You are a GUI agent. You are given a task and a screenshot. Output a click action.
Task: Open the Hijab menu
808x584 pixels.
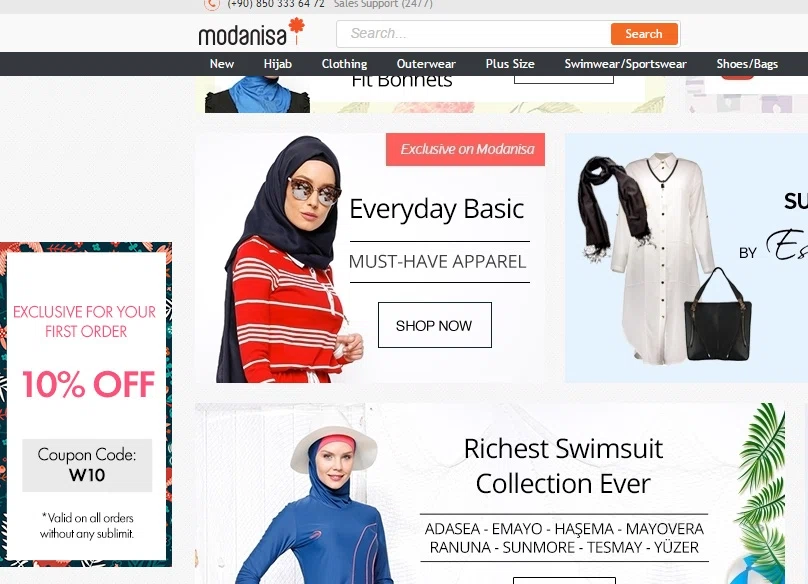(277, 64)
